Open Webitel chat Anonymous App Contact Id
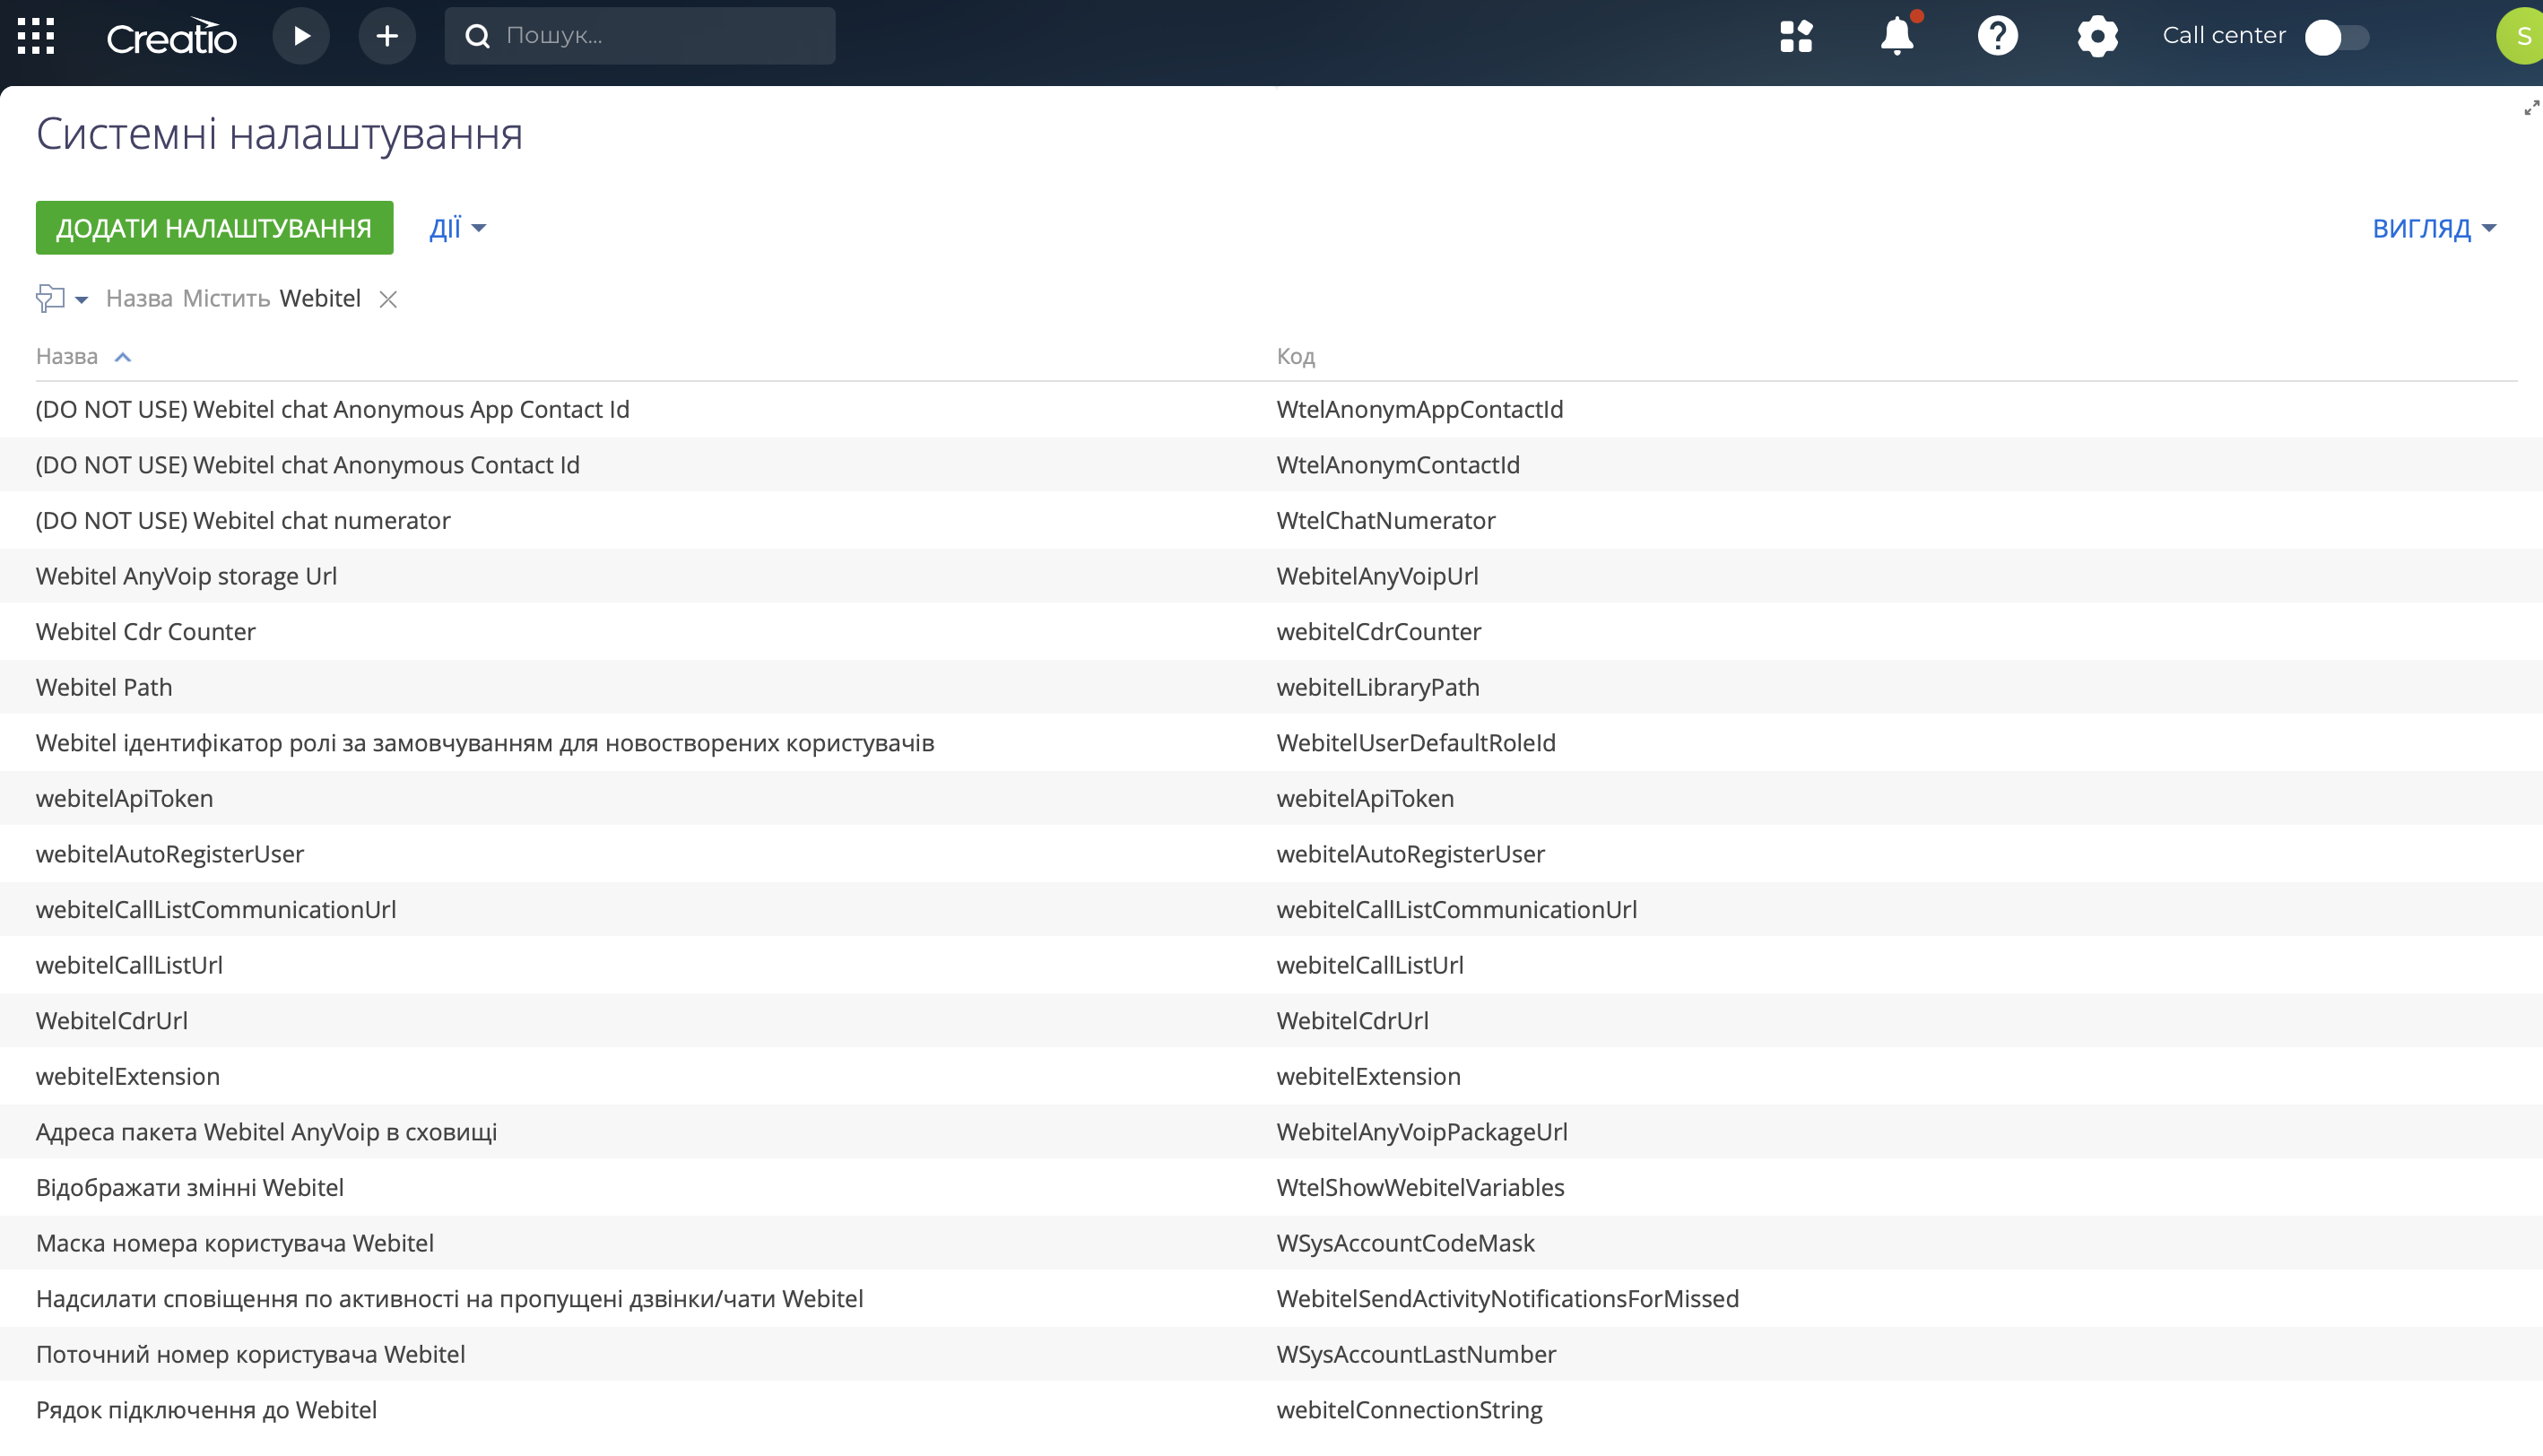Image resolution: width=2543 pixels, height=1456 pixels. coord(332,409)
